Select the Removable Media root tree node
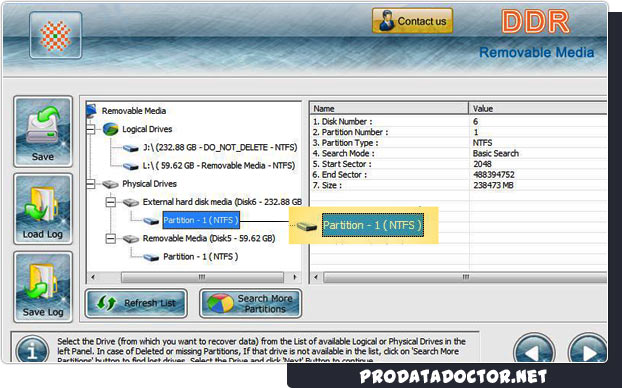Image resolution: width=622 pixels, height=388 pixels. pyautogui.click(x=134, y=111)
